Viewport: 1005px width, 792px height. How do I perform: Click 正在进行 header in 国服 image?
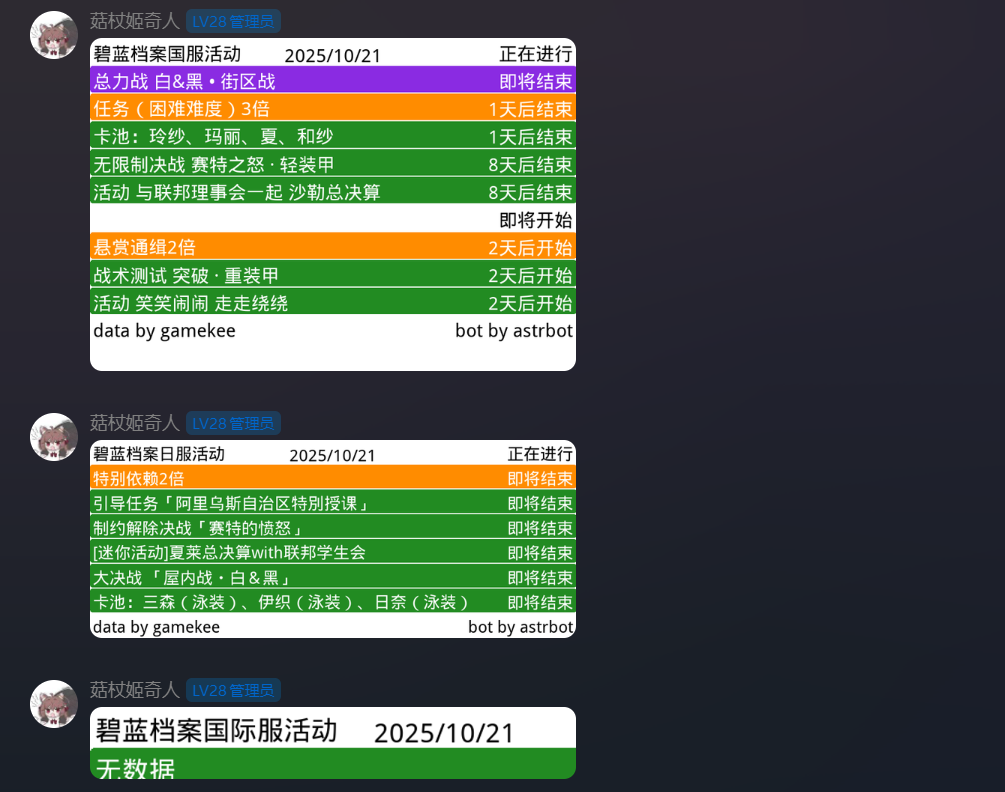pos(536,54)
